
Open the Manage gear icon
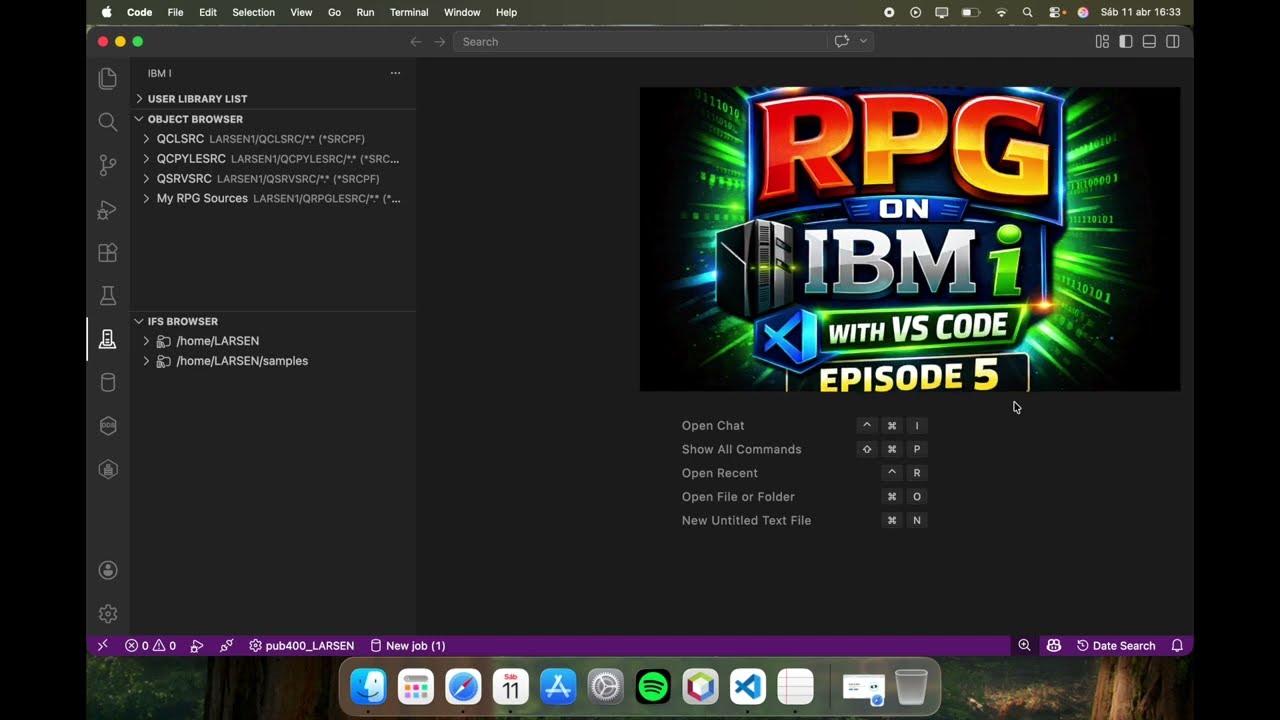(x=108, y=614)
